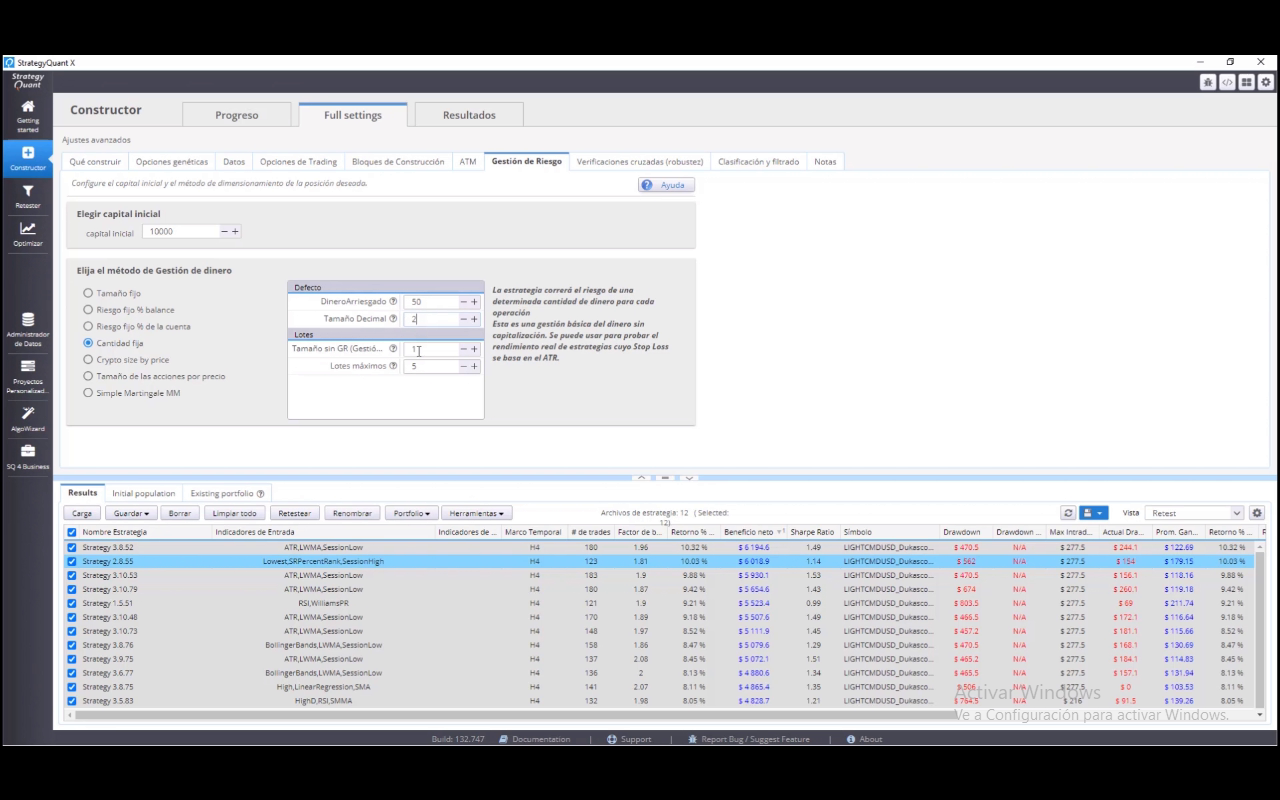The width and height of the screenshot is (1280, 800).
Task: Open the Bloques de Construcción tab
Action: 398,161
